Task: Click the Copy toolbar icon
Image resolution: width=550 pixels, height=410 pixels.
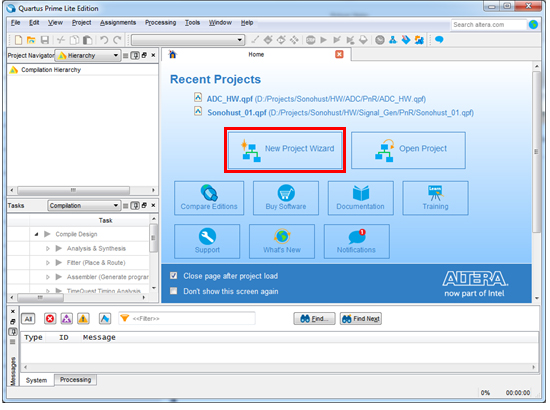Action: [74, 40]
